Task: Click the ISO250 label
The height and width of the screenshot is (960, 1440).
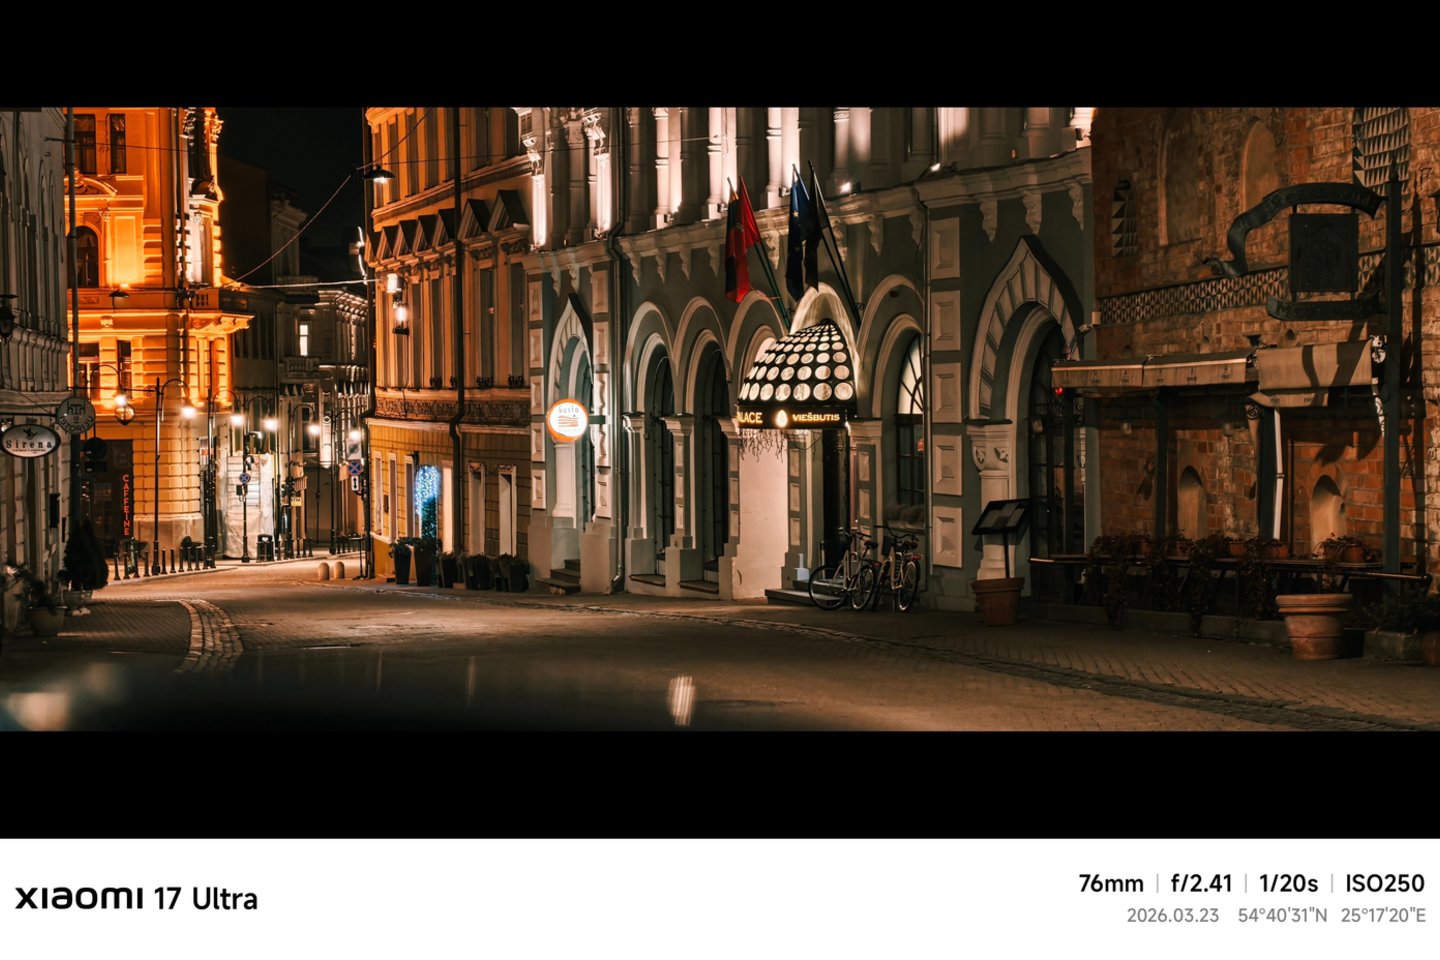Action: [1384, 883]
